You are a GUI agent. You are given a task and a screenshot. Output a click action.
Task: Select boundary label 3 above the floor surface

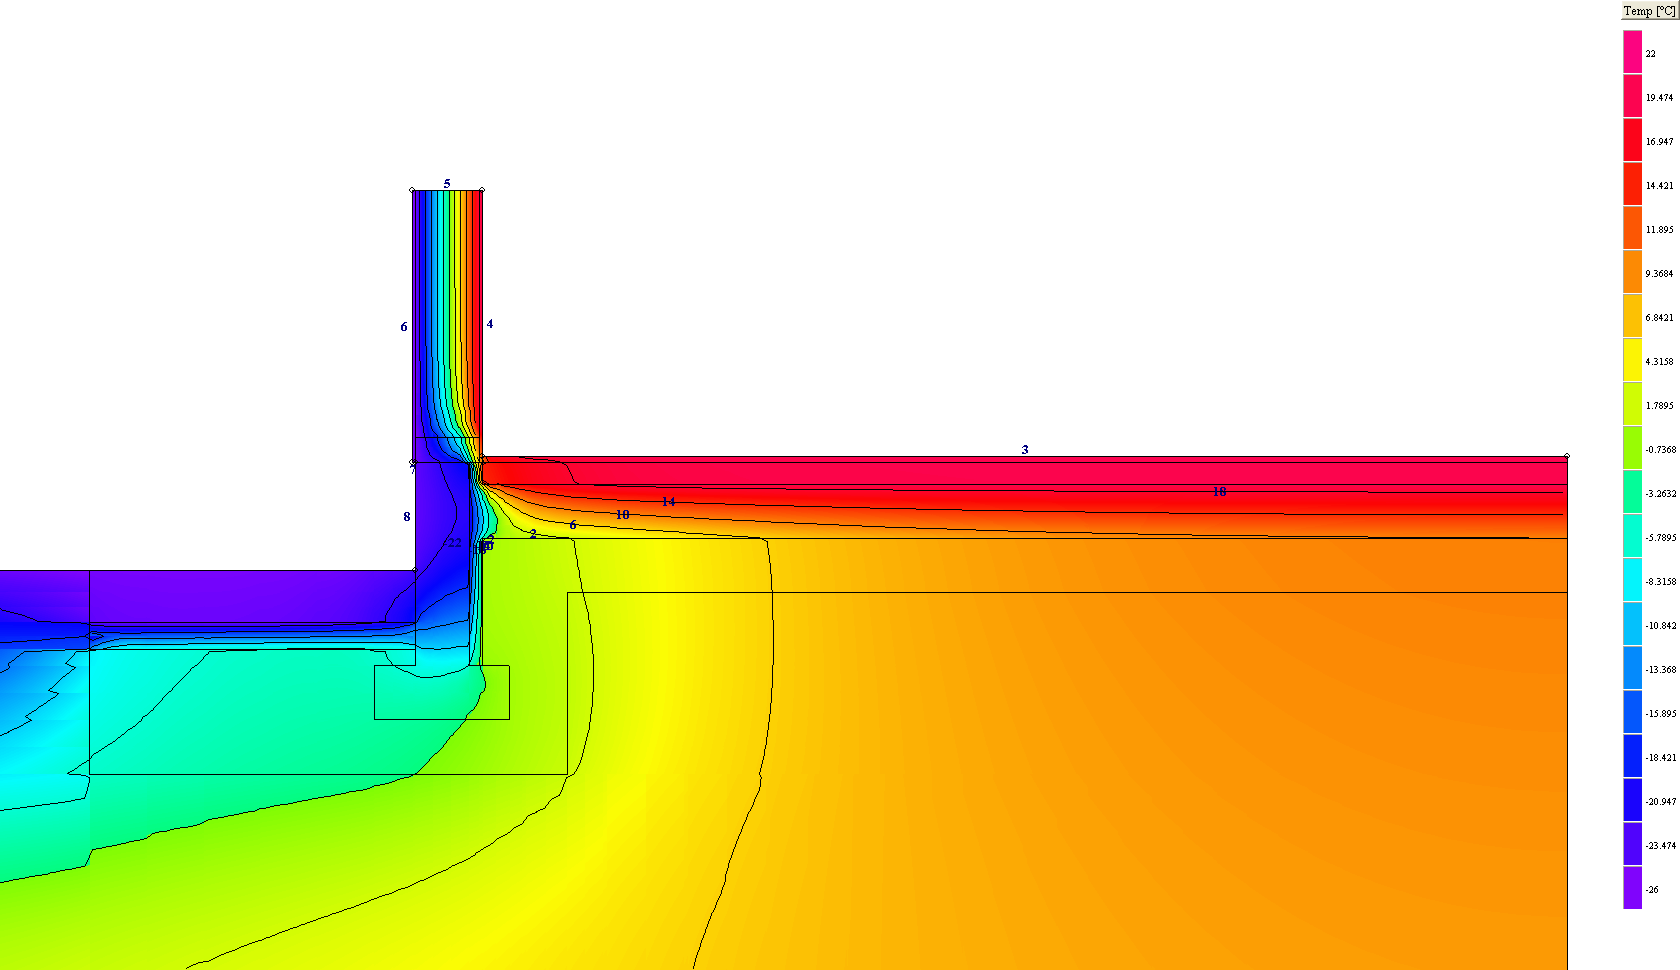(x=1025, y=450)
